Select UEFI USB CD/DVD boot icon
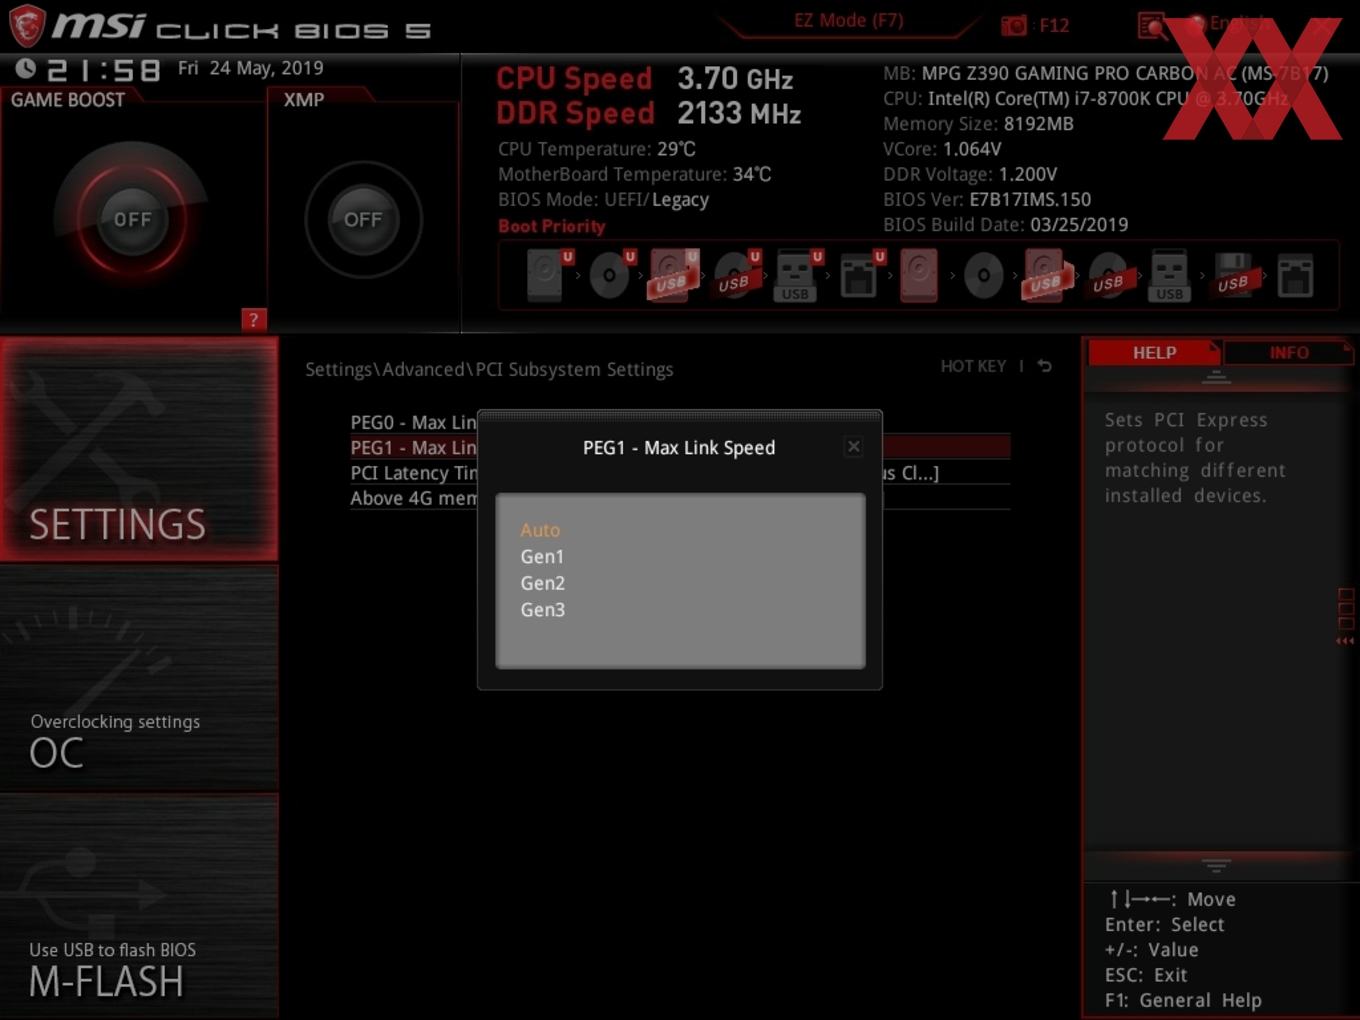 tap(736, 275)
